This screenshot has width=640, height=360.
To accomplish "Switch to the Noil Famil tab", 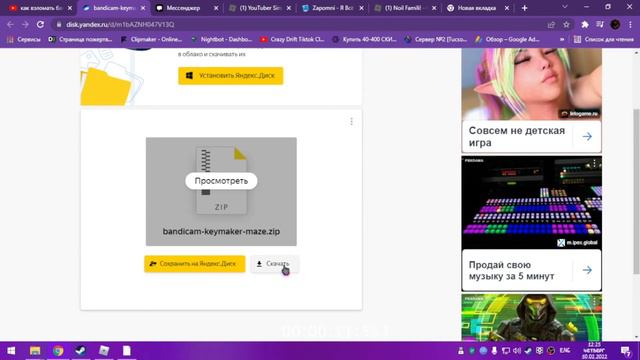I will (x=405, y=8).
